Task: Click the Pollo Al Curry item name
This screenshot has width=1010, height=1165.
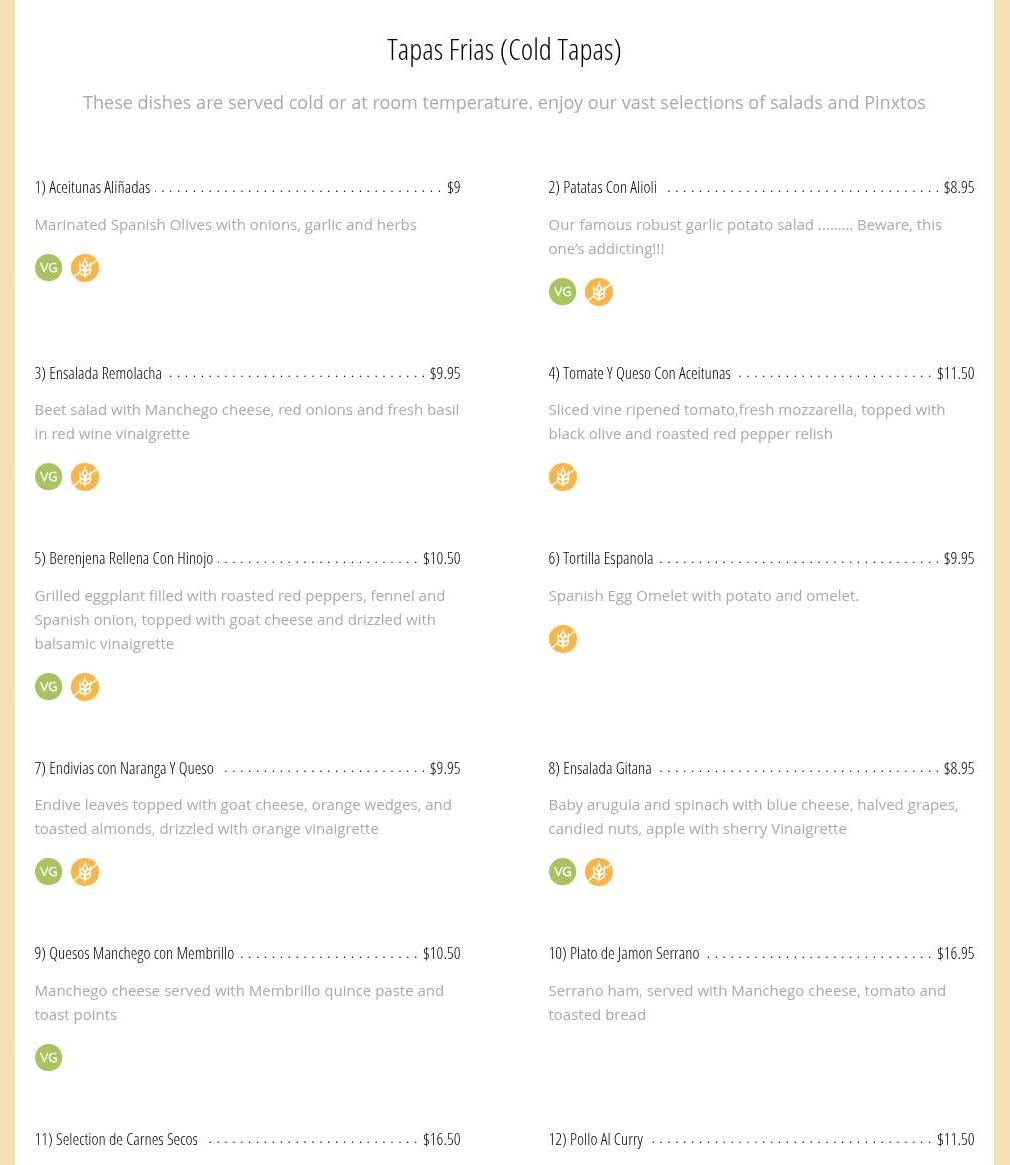Action: click(x=595, y=1139)
